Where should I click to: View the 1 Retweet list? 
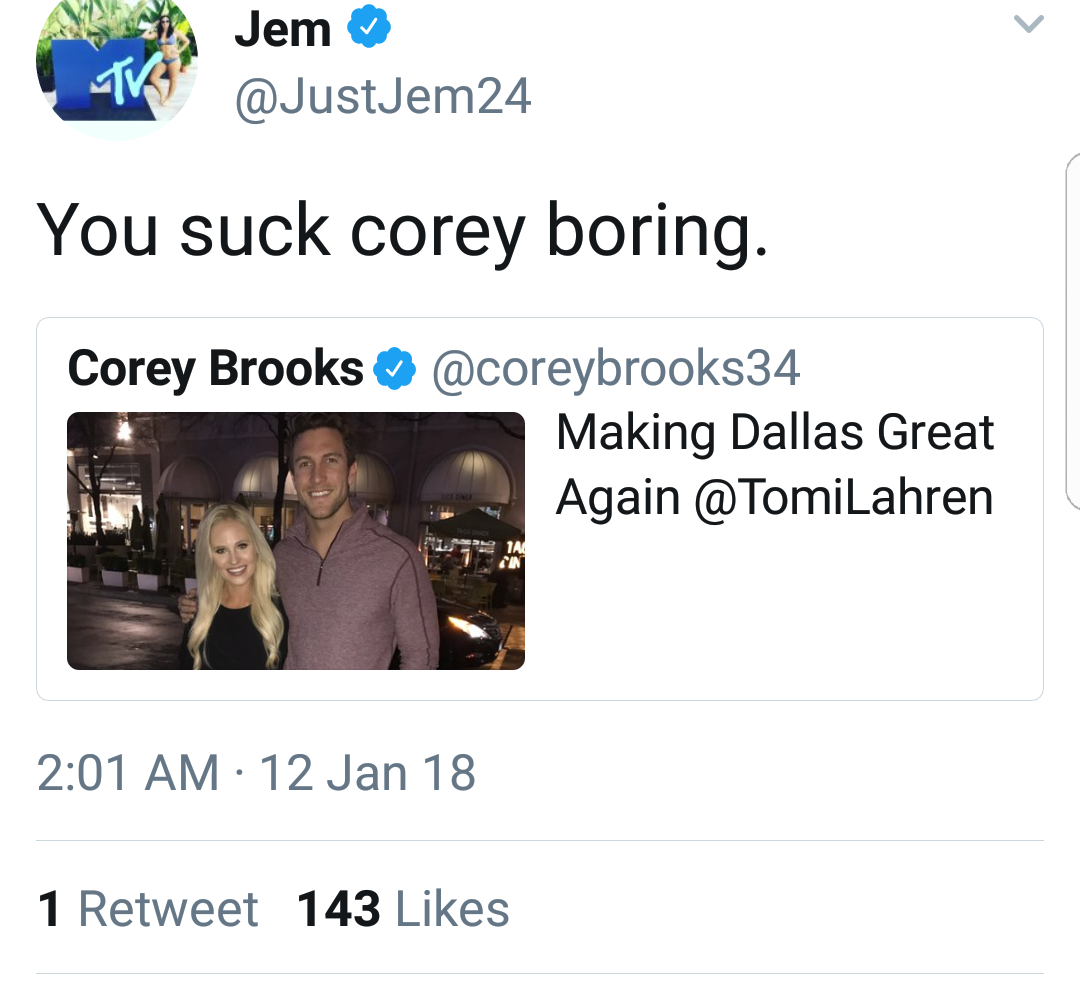[148, 909]
